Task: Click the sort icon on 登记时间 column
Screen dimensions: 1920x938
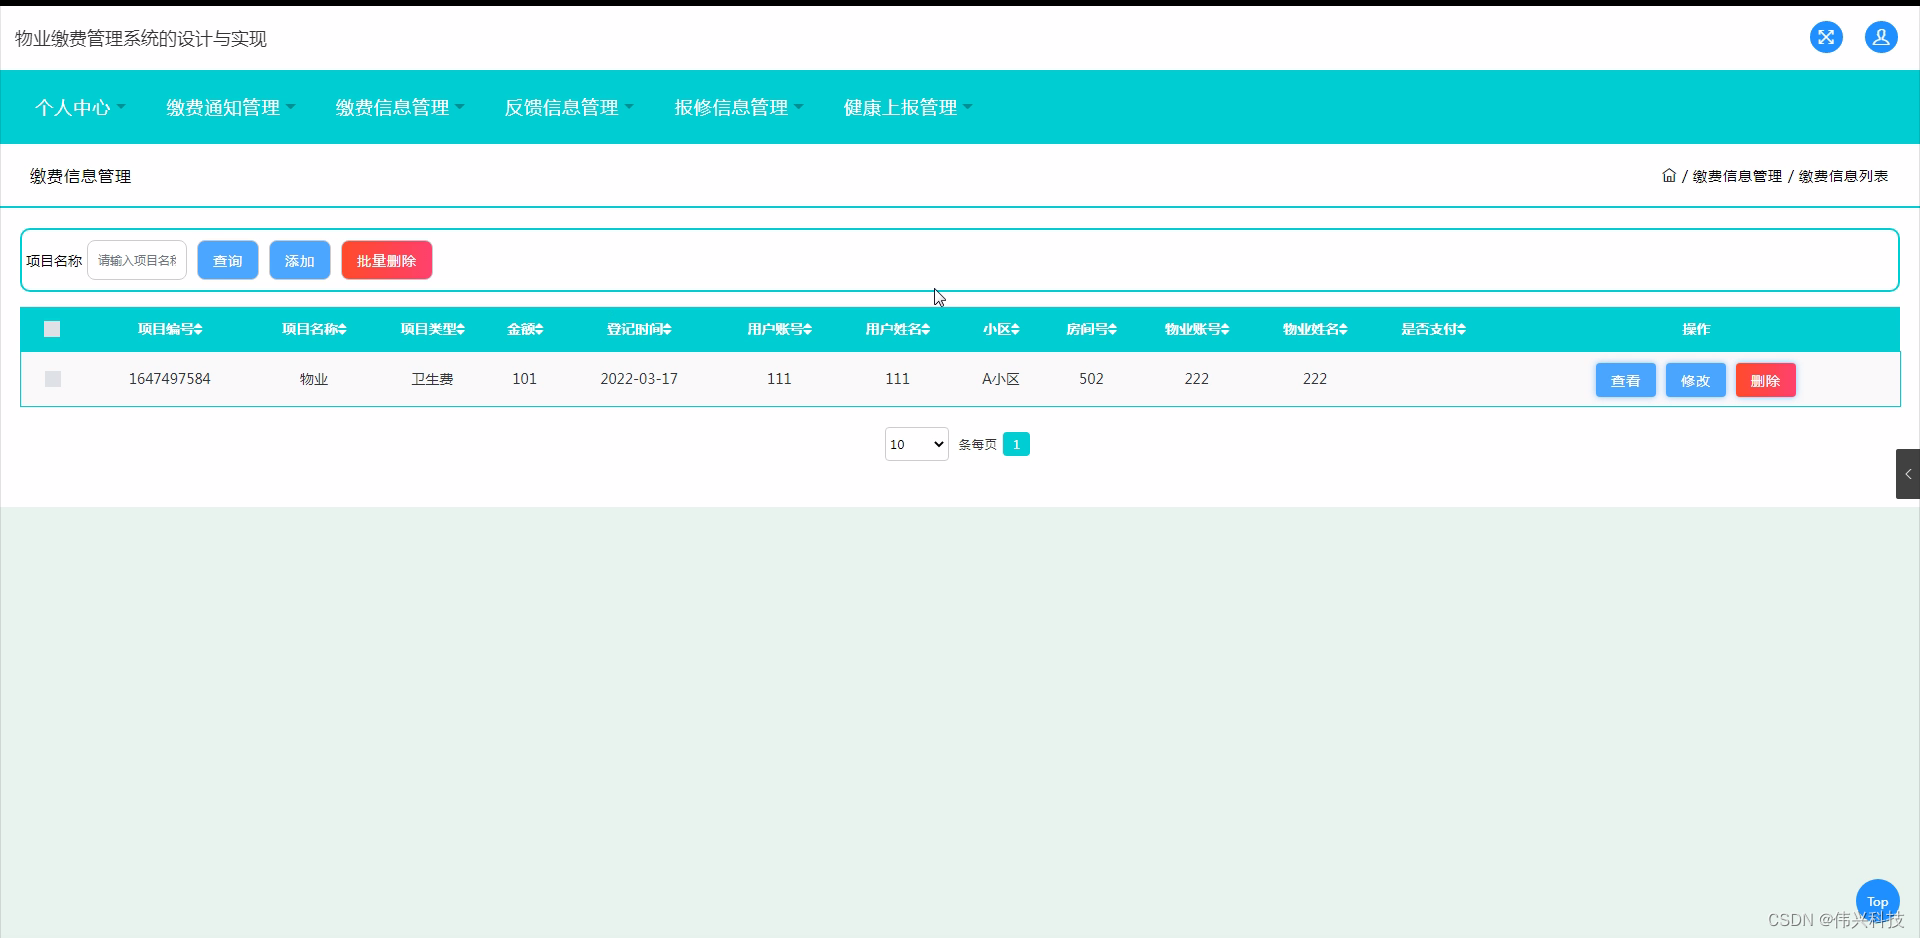Action: click(668, 329)
